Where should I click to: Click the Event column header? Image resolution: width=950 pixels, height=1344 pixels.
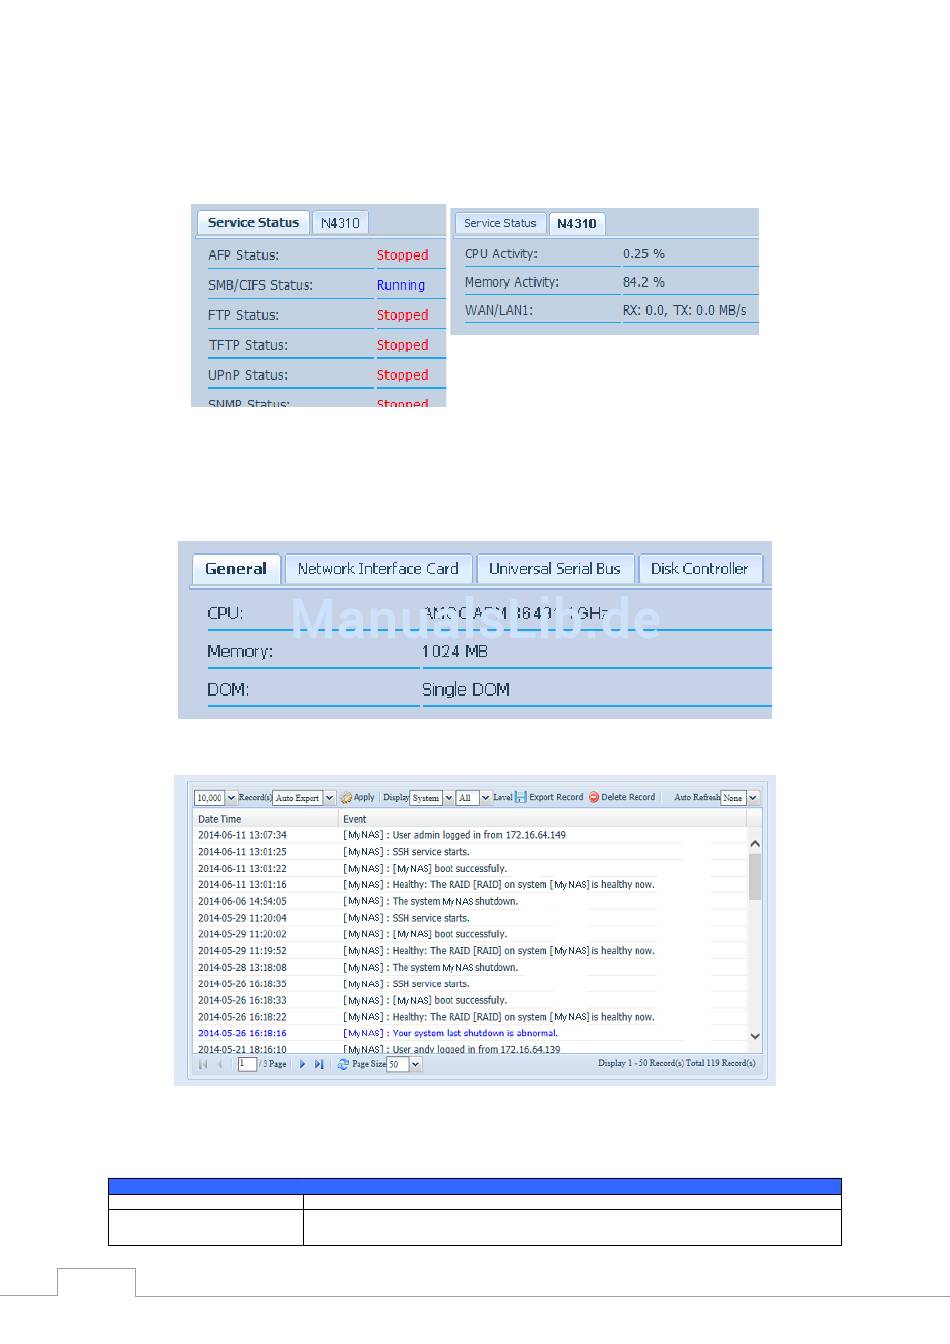coord(543,819)
